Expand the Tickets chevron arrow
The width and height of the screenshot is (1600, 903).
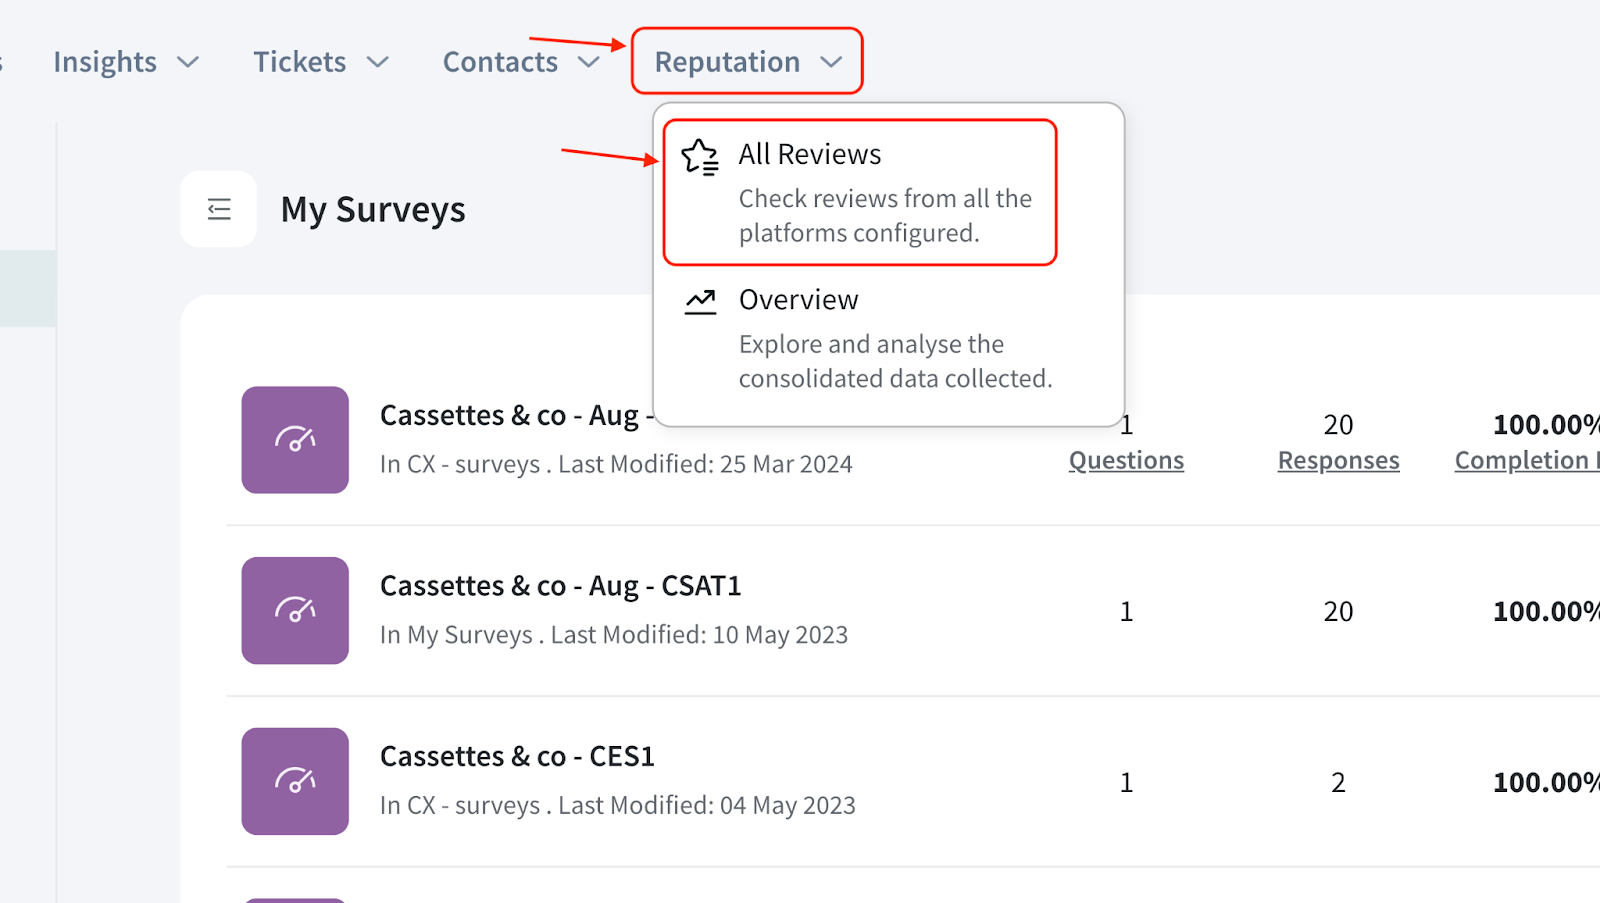point(377,62)
